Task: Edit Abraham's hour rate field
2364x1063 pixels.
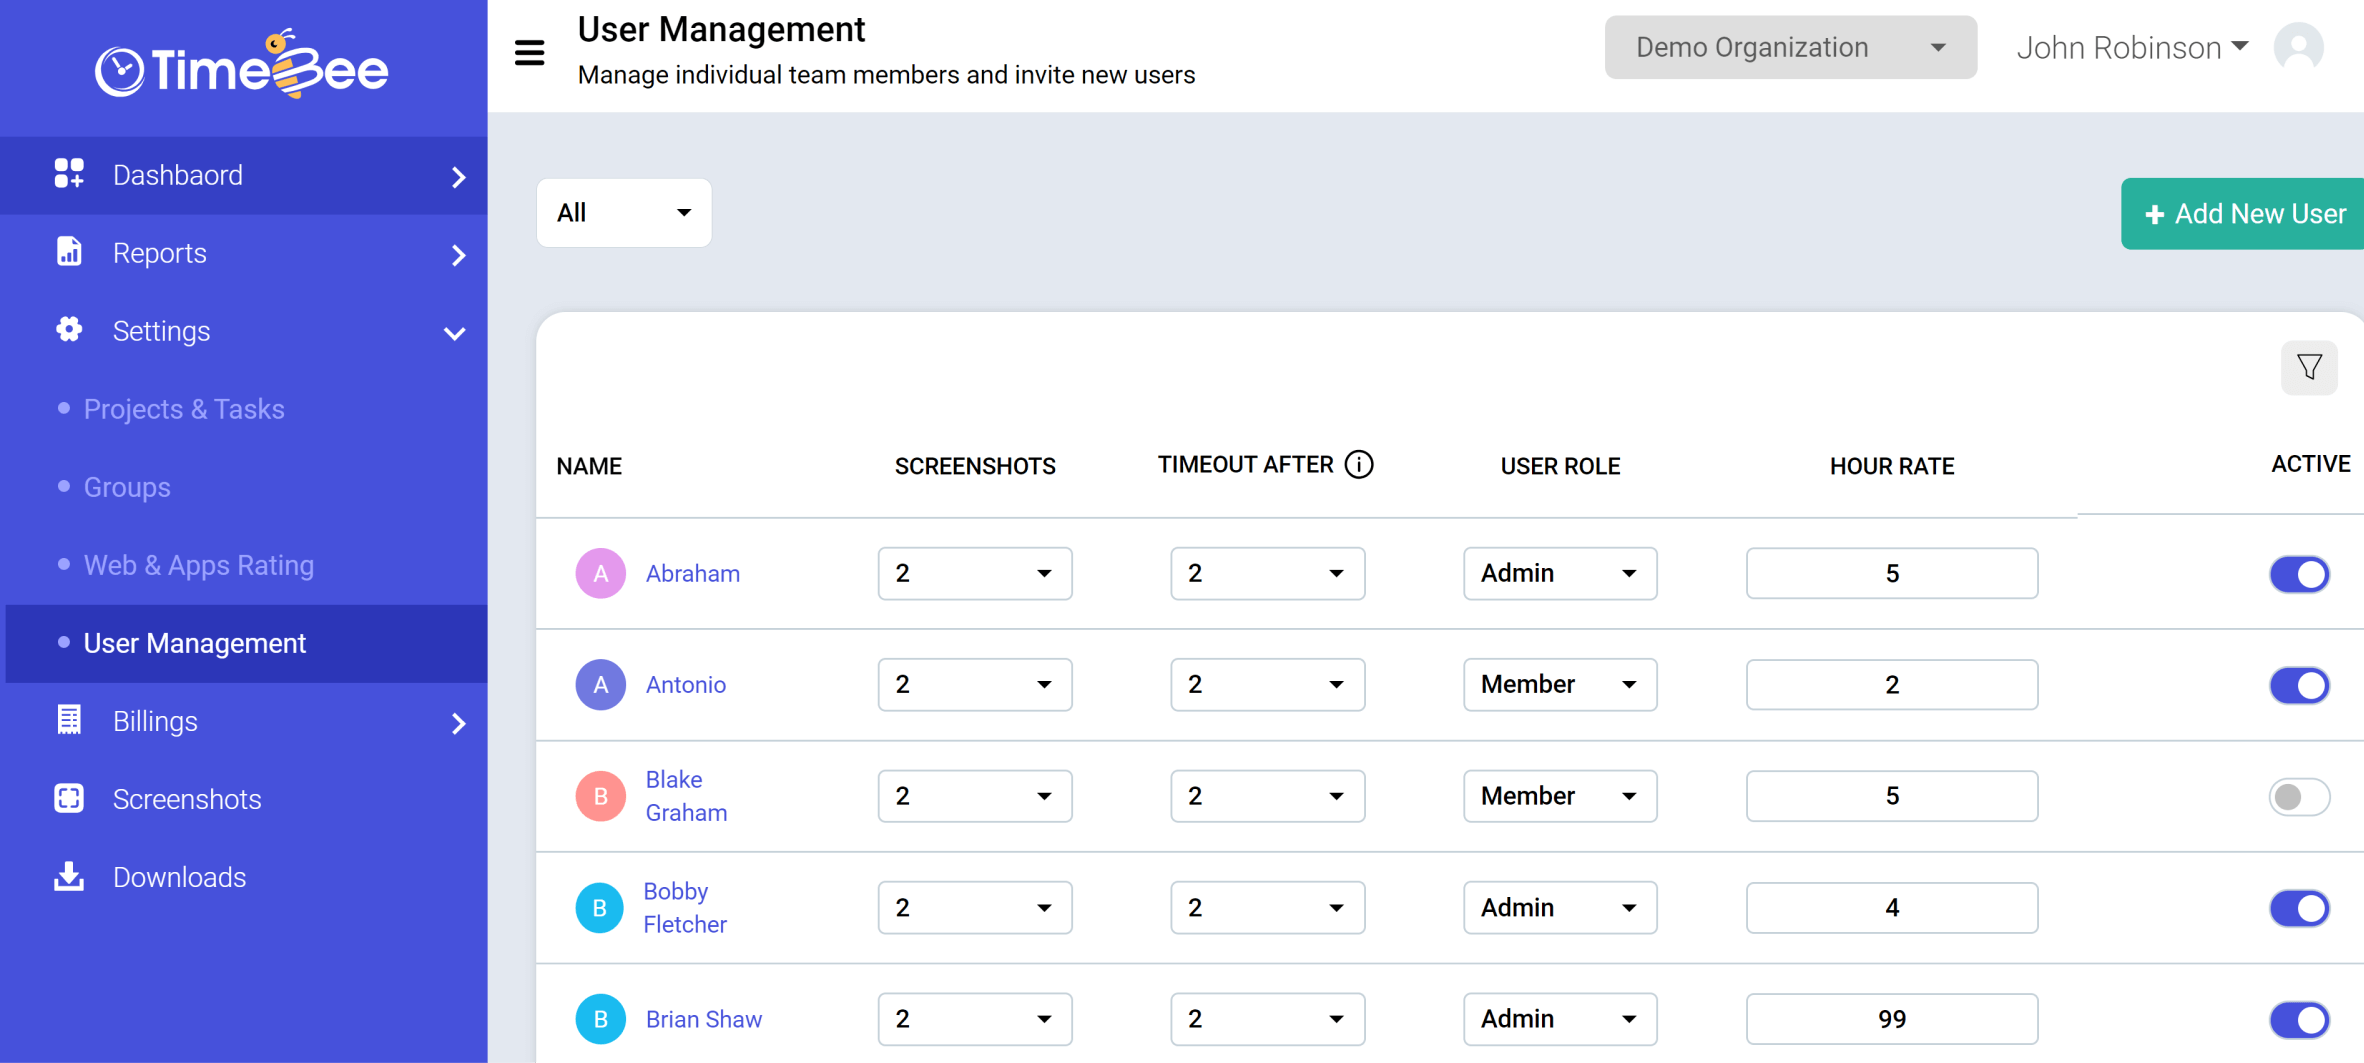Action: (1892, 573)
